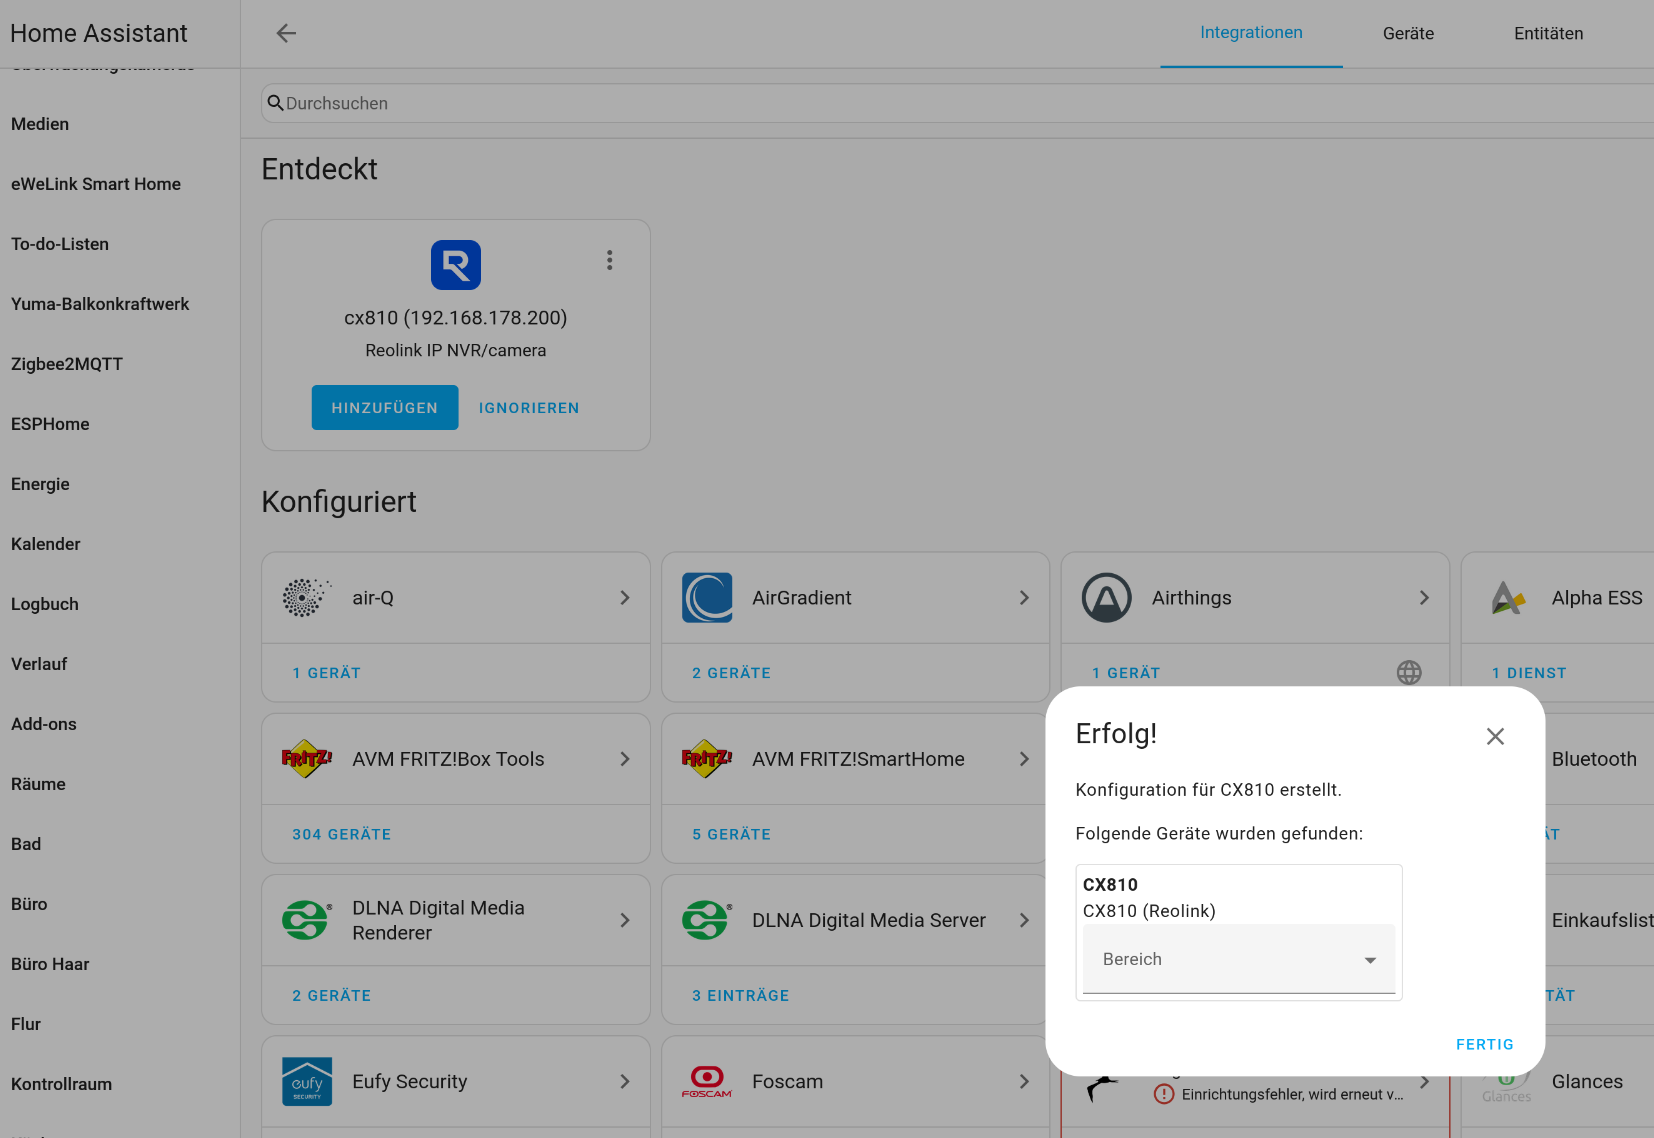
Task: Open the AirGradient 2 Geräte link
Action: coord(731,673)
